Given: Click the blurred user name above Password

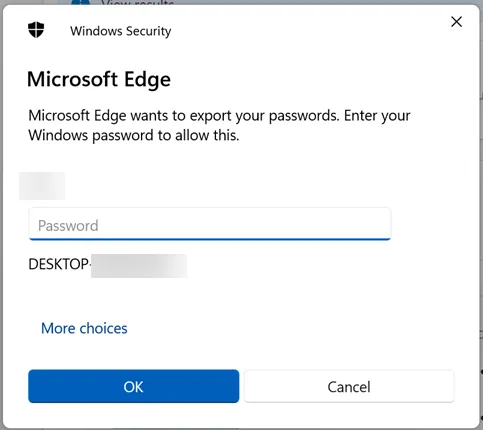Looking at the screenshot, I should point(42,186).
